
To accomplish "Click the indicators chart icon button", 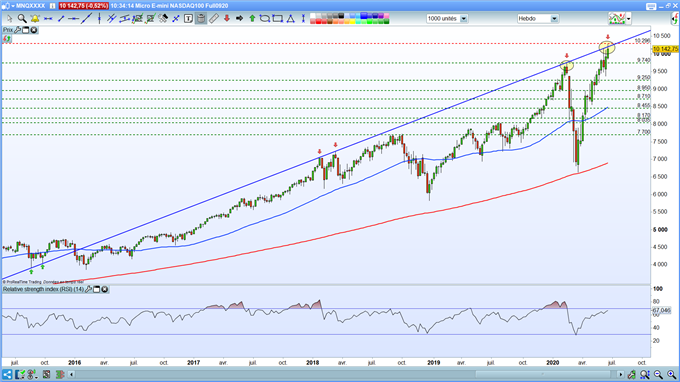I will 617,19.
